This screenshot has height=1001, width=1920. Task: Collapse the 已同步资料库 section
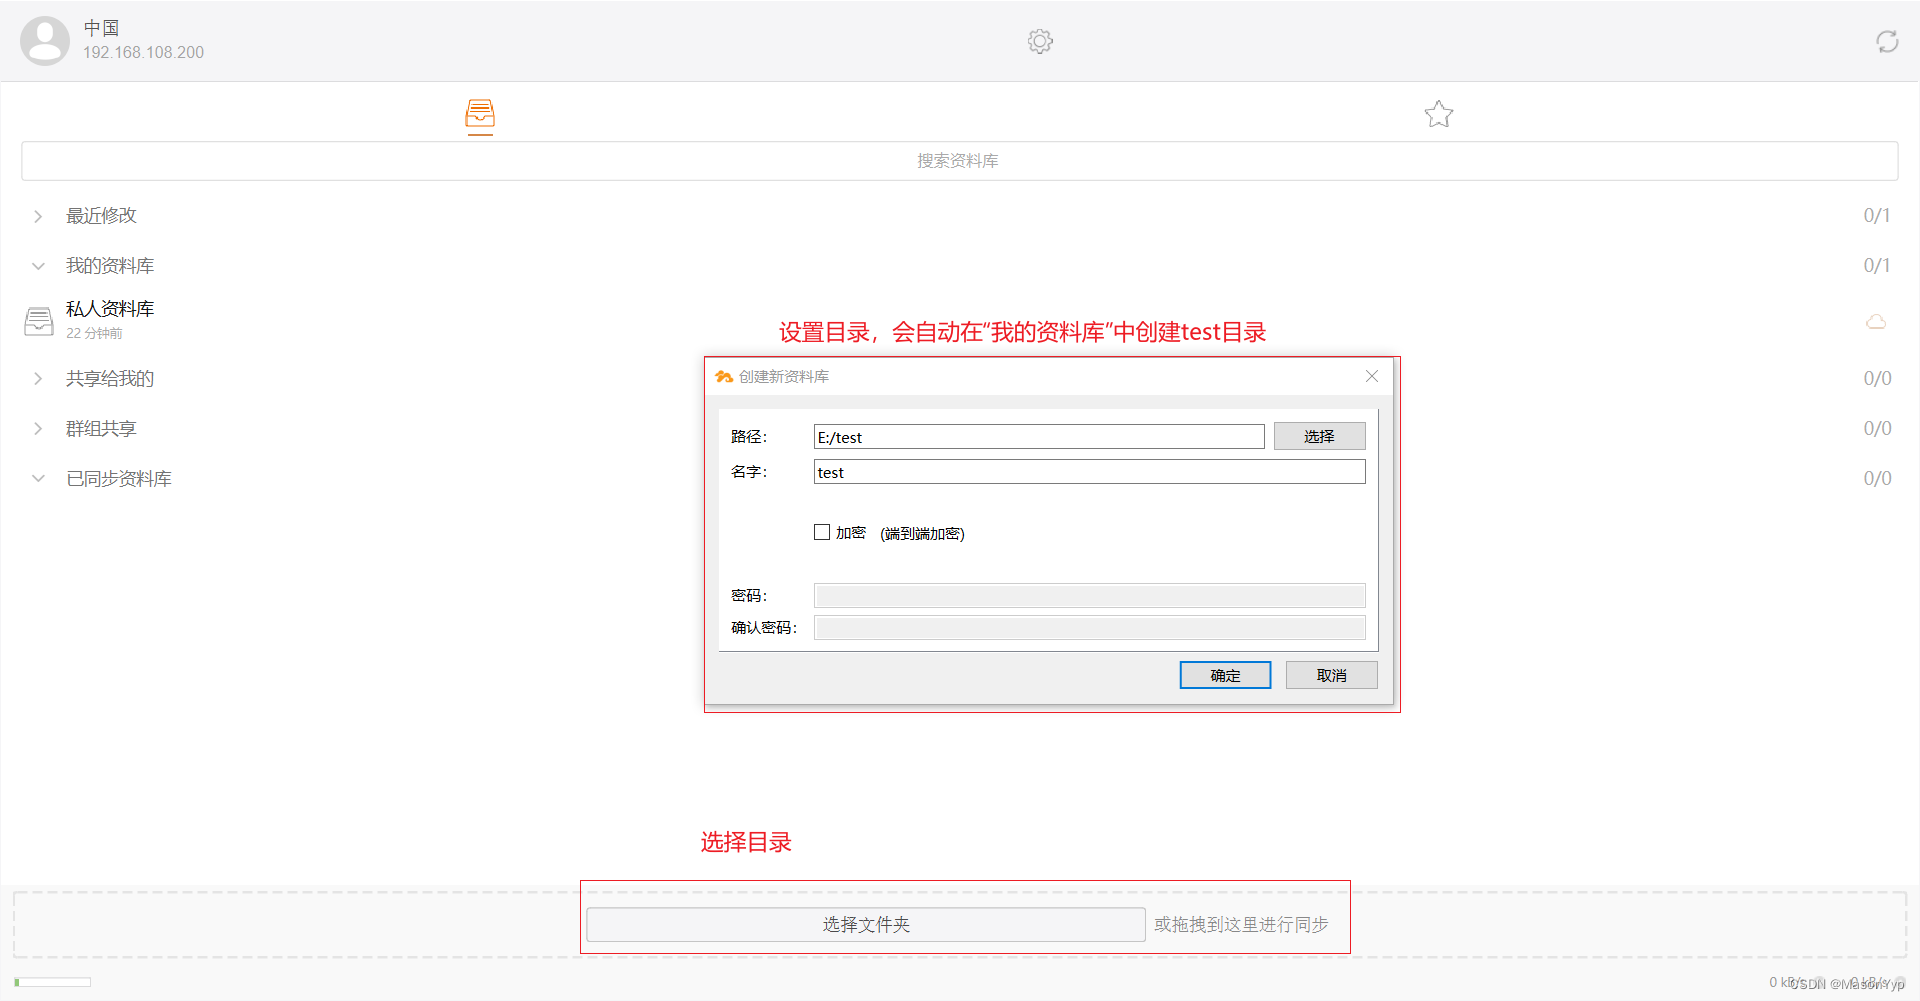[x=38, y=479]
